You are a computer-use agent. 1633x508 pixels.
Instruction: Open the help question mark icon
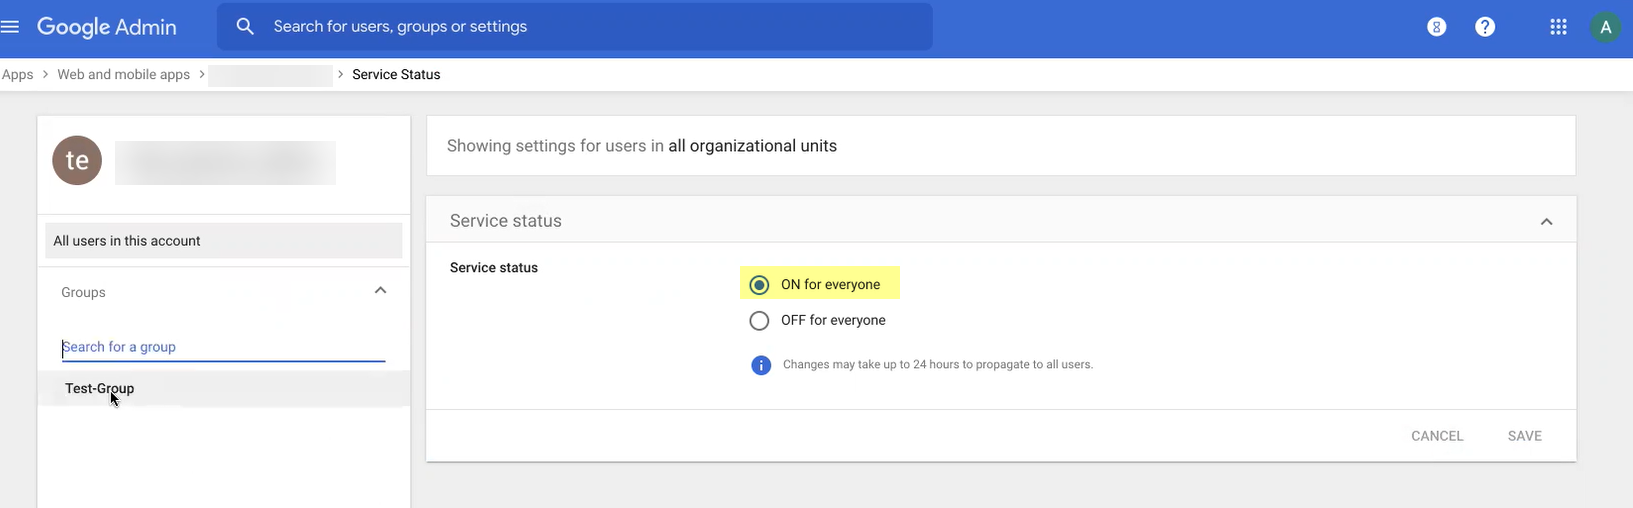click(1485, 27)
